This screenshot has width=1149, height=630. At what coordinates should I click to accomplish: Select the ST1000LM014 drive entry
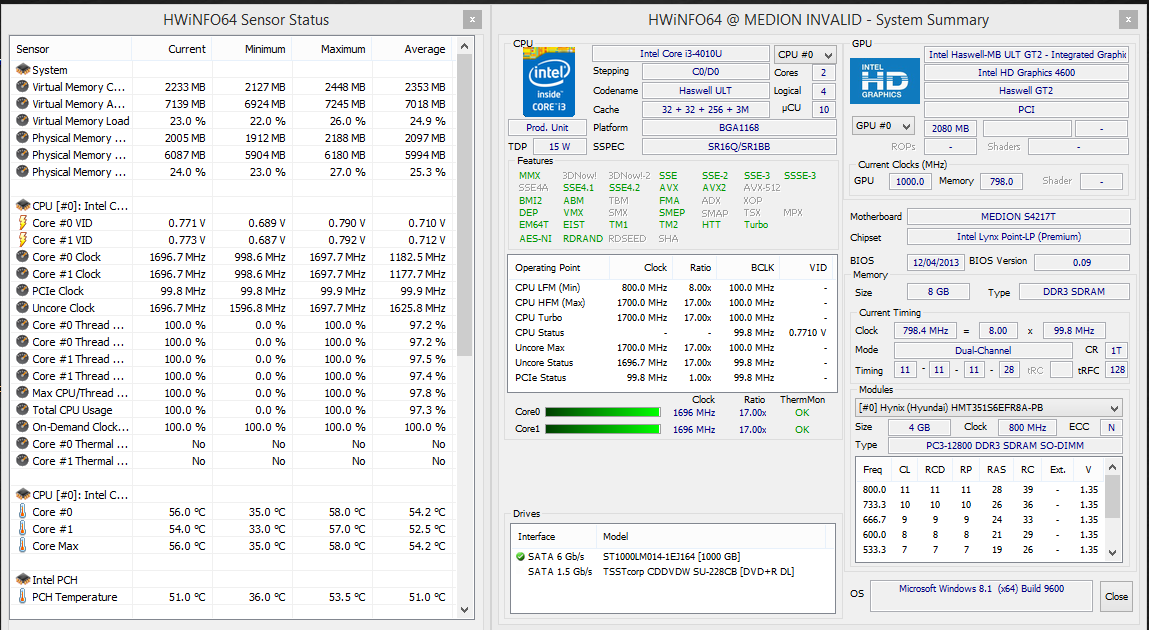pyautogui.click(x=671, y=557)
